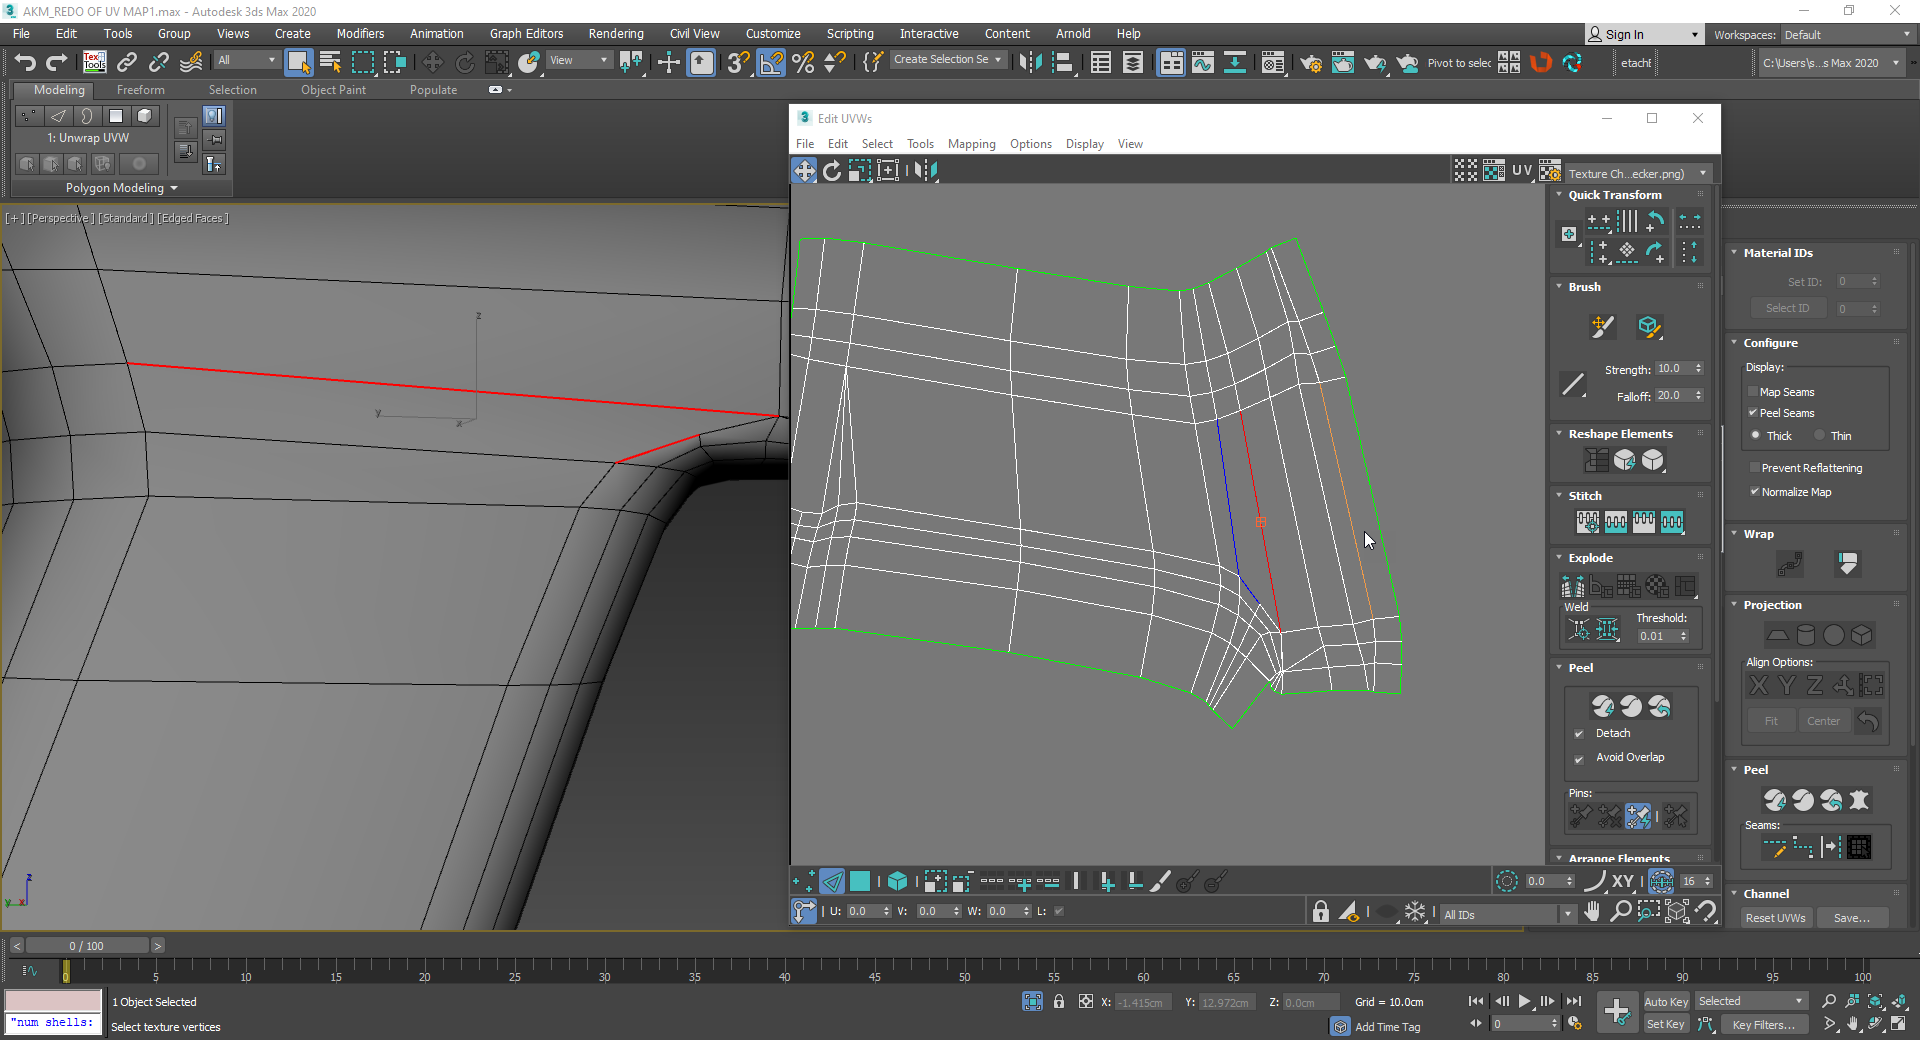Click the Set Key button
Screen dimensions: 1920x1040
[x=1666, y=1024]
